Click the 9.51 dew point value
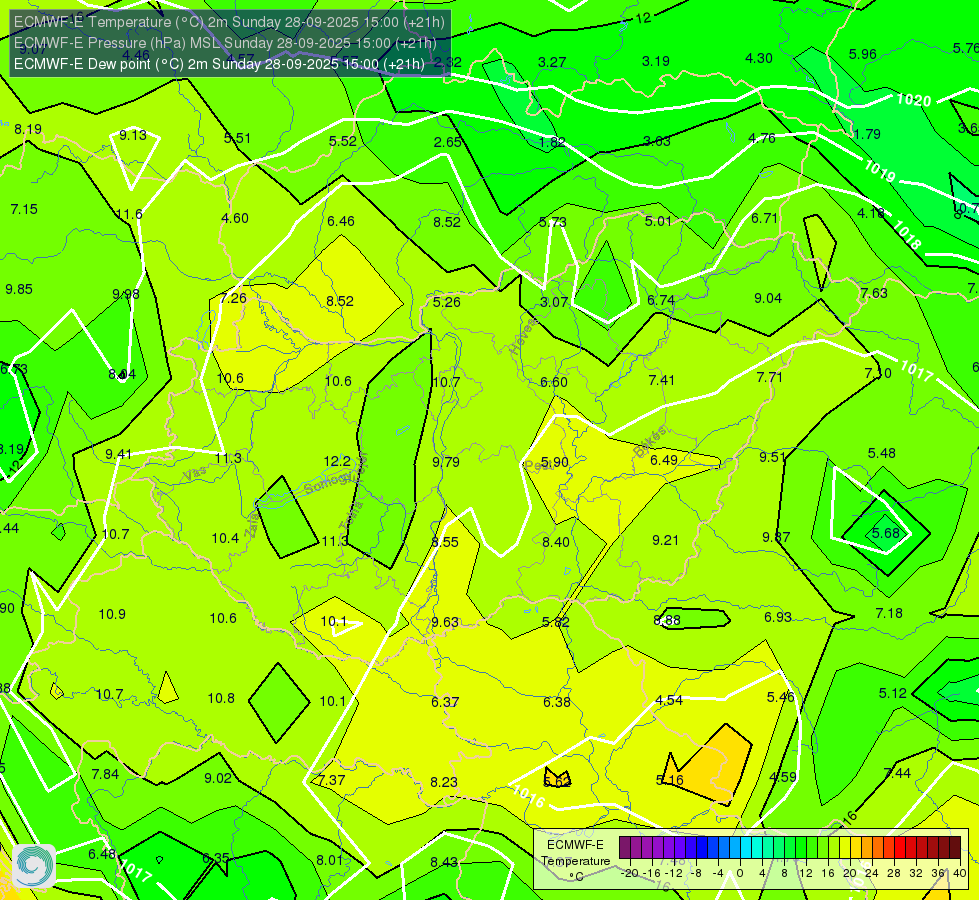 772,457
